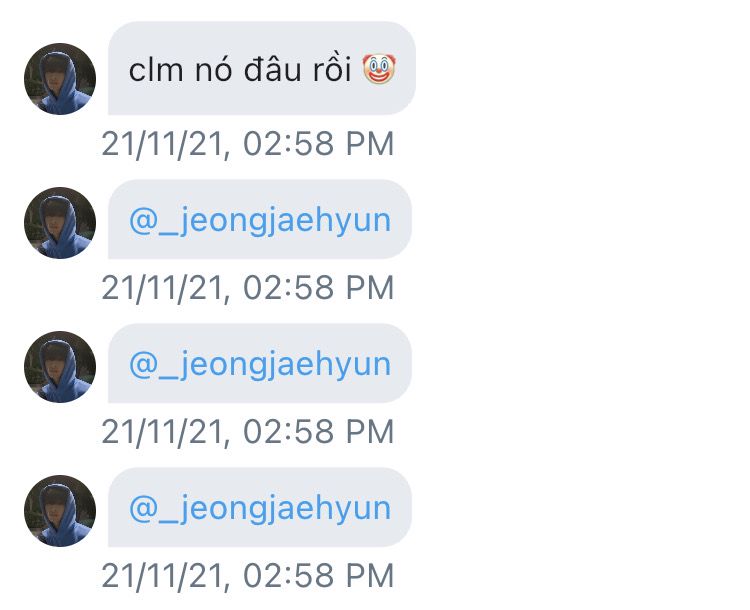Tap the avatar beside the first @_jeongjaehyun mention
The width and height of the screenshot is (750, 610).
point(60,223)
